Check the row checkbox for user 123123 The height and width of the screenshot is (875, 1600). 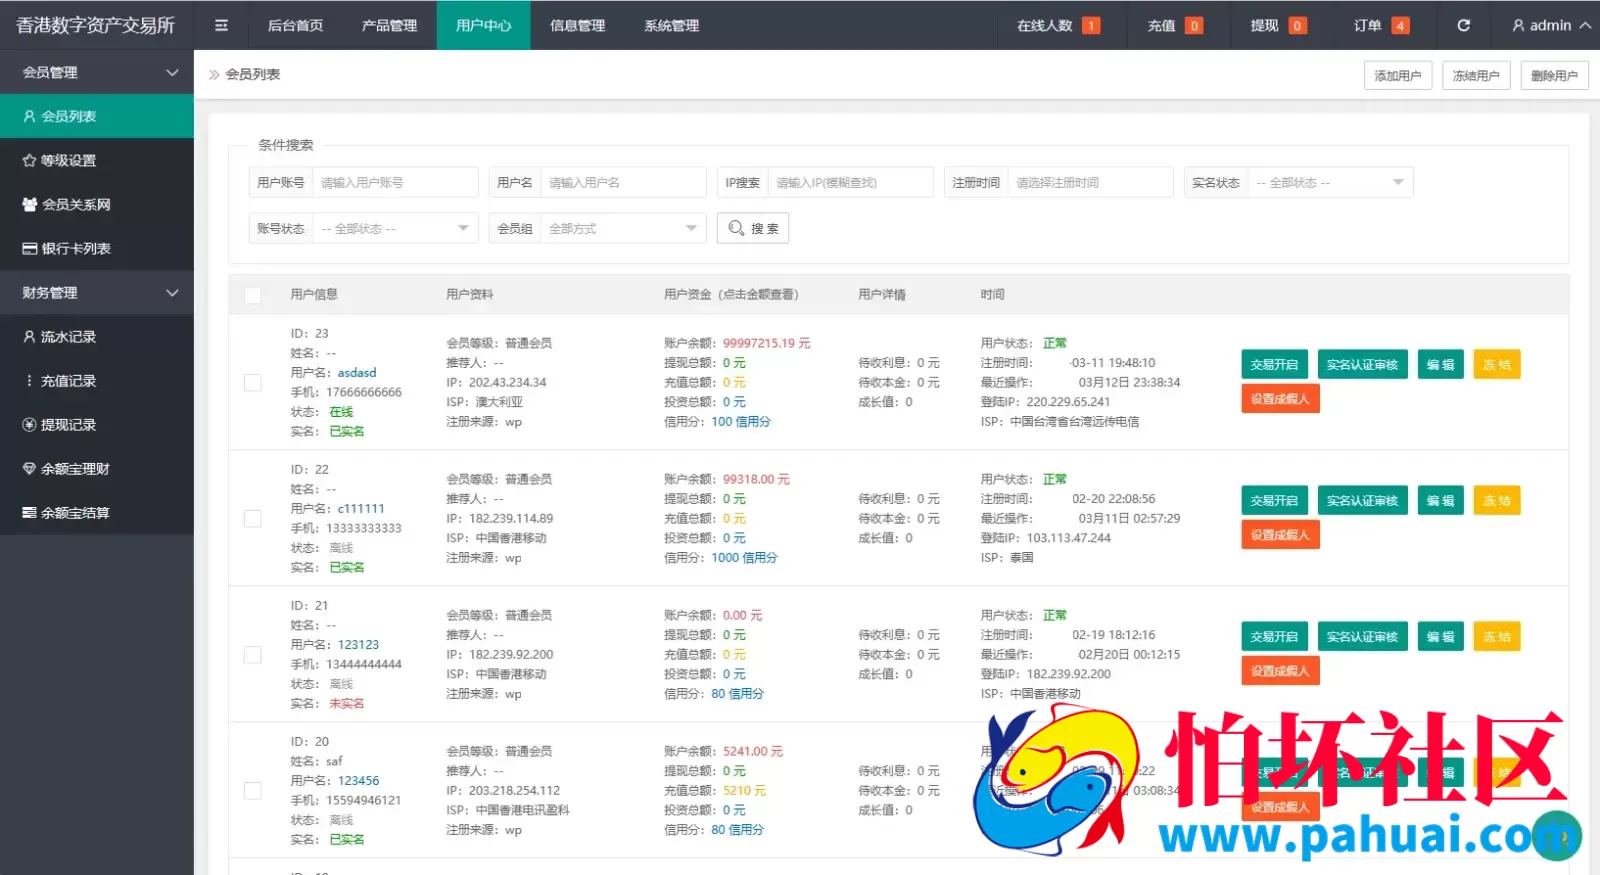(x=253, y=654)
